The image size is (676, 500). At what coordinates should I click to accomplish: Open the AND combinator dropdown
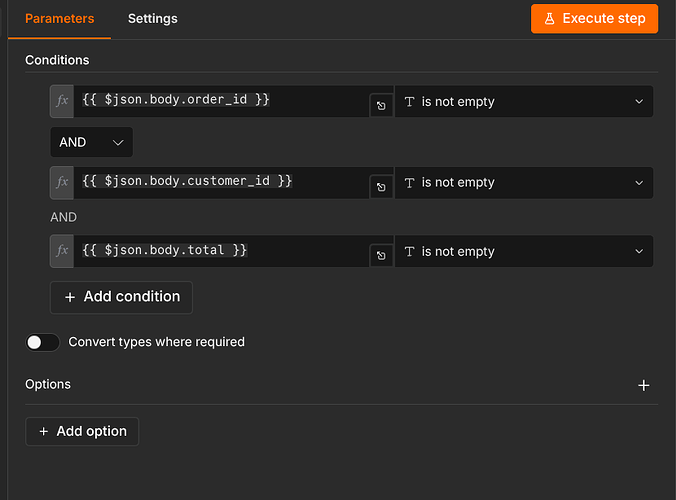tap(91, 142)
